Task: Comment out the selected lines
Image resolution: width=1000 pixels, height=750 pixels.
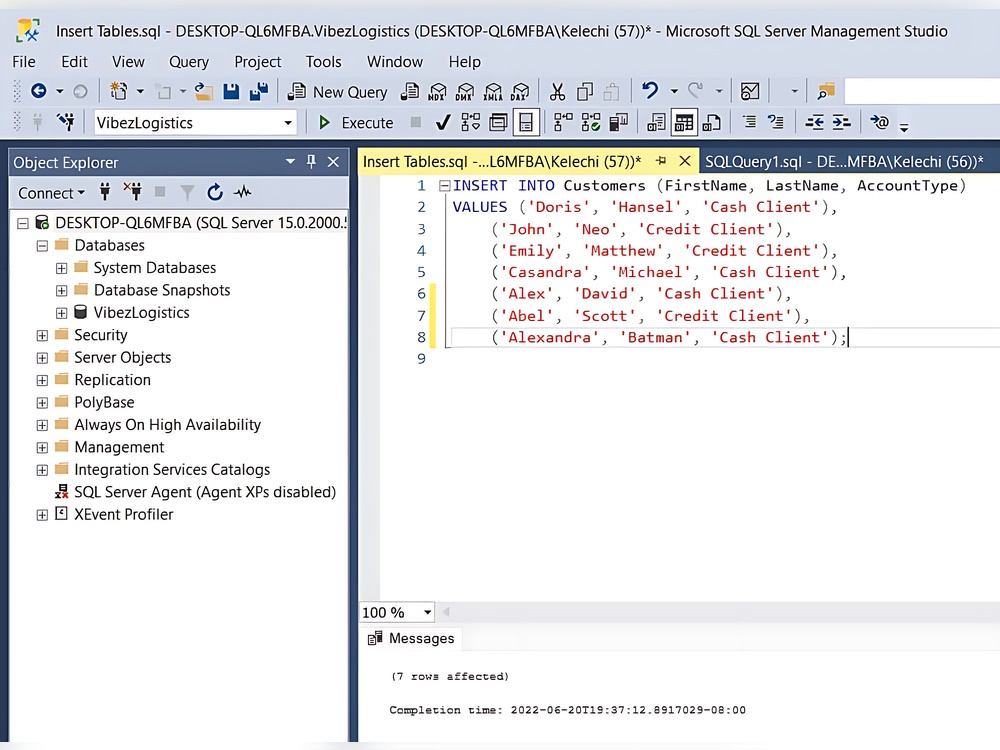Action: 749,122
